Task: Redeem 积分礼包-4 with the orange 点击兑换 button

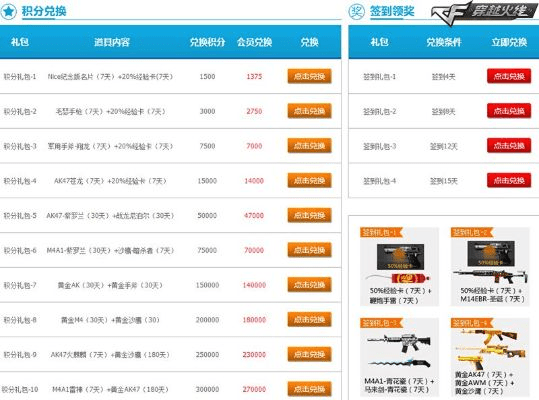Action: coord(309,181)
